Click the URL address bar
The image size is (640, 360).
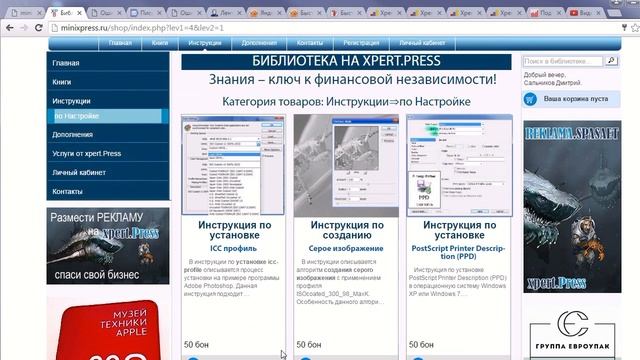[335, 28]
